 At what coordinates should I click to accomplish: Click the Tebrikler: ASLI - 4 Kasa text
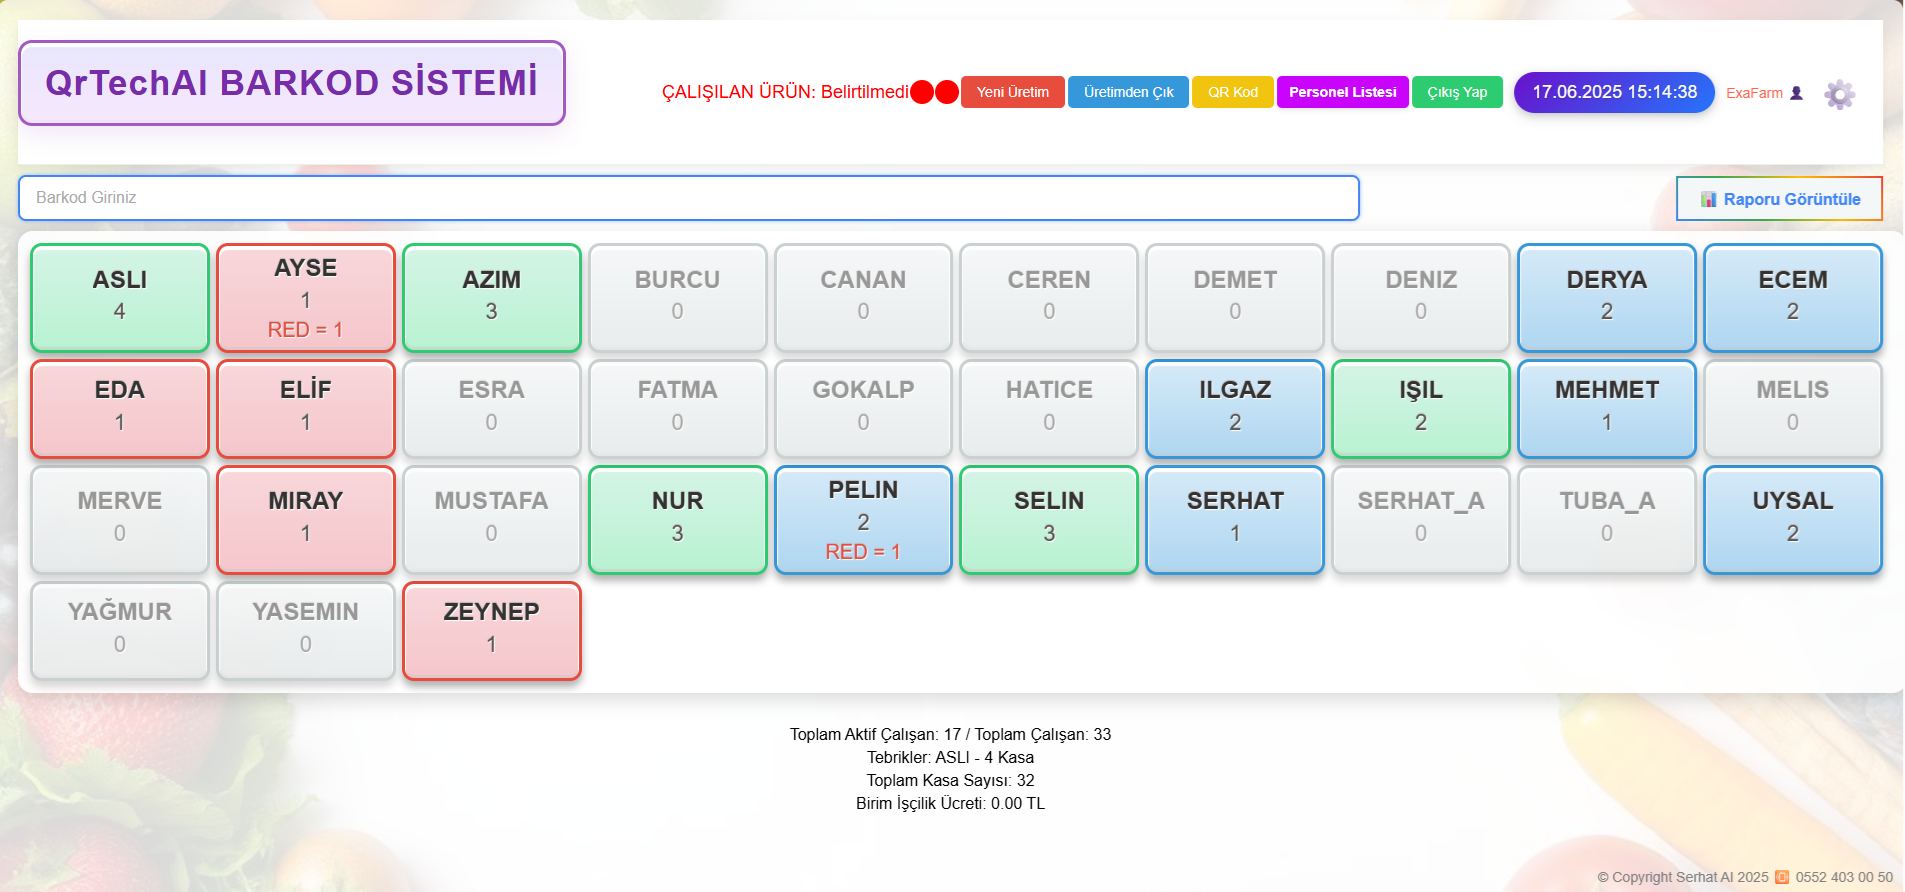(x=950, y=757)
